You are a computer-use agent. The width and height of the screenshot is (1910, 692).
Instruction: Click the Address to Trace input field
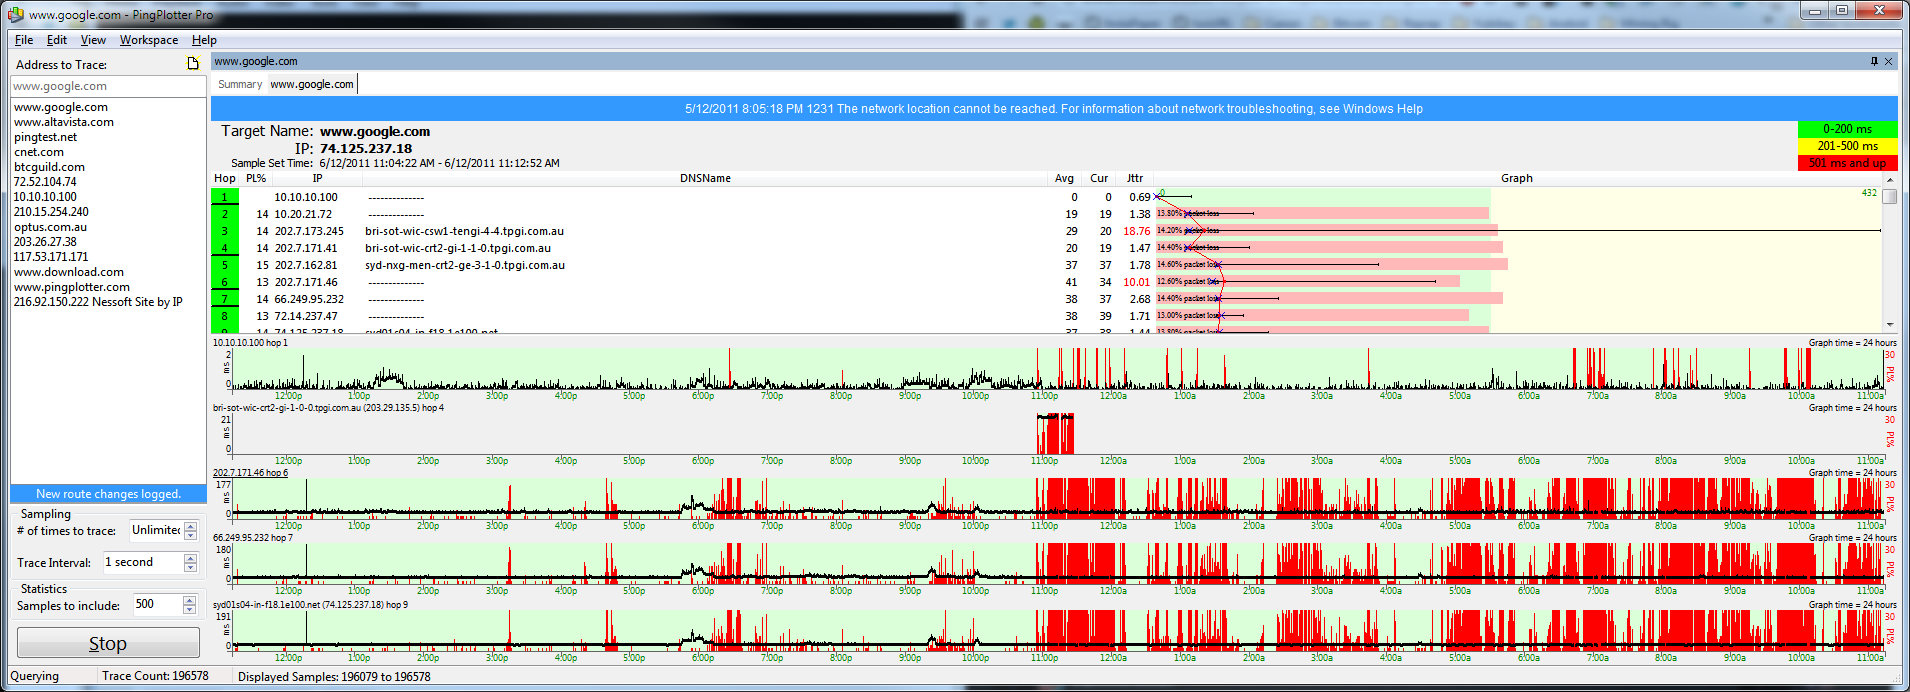tap(108, 86)
